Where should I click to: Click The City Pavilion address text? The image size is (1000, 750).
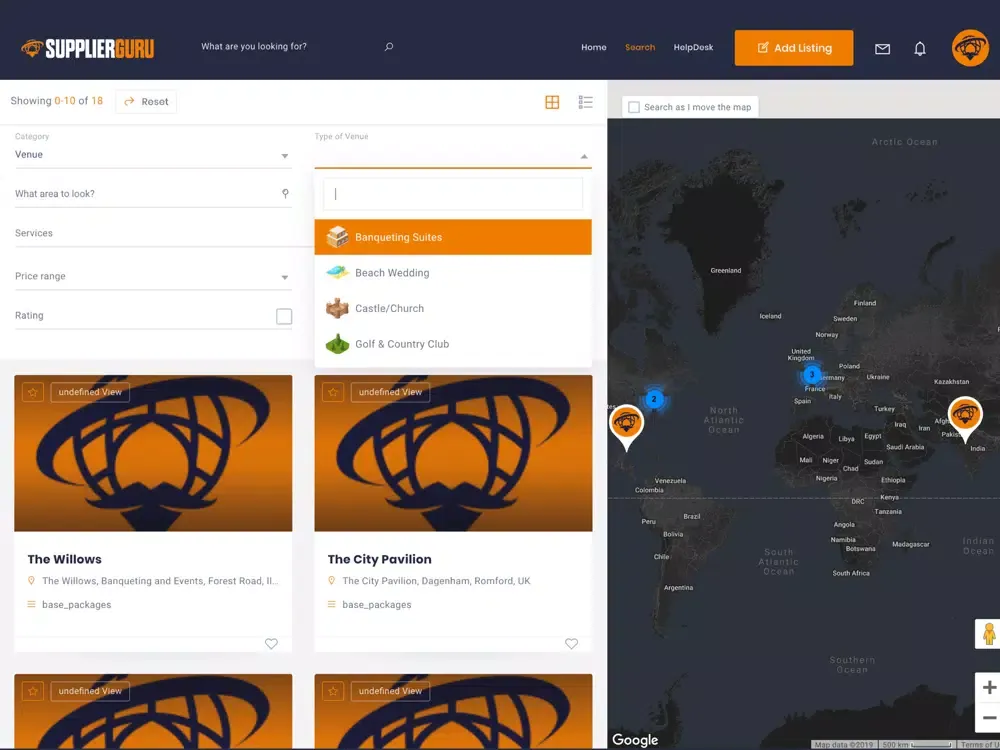[436, 581]
